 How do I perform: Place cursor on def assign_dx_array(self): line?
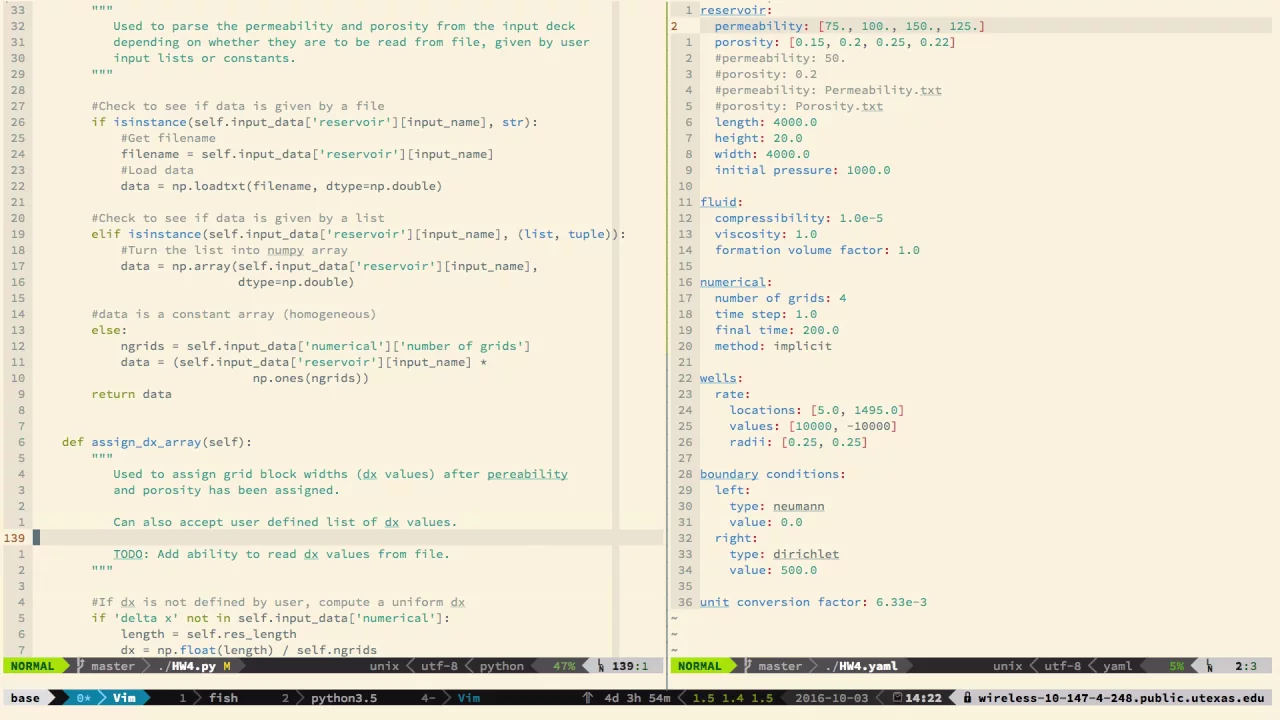157,442
